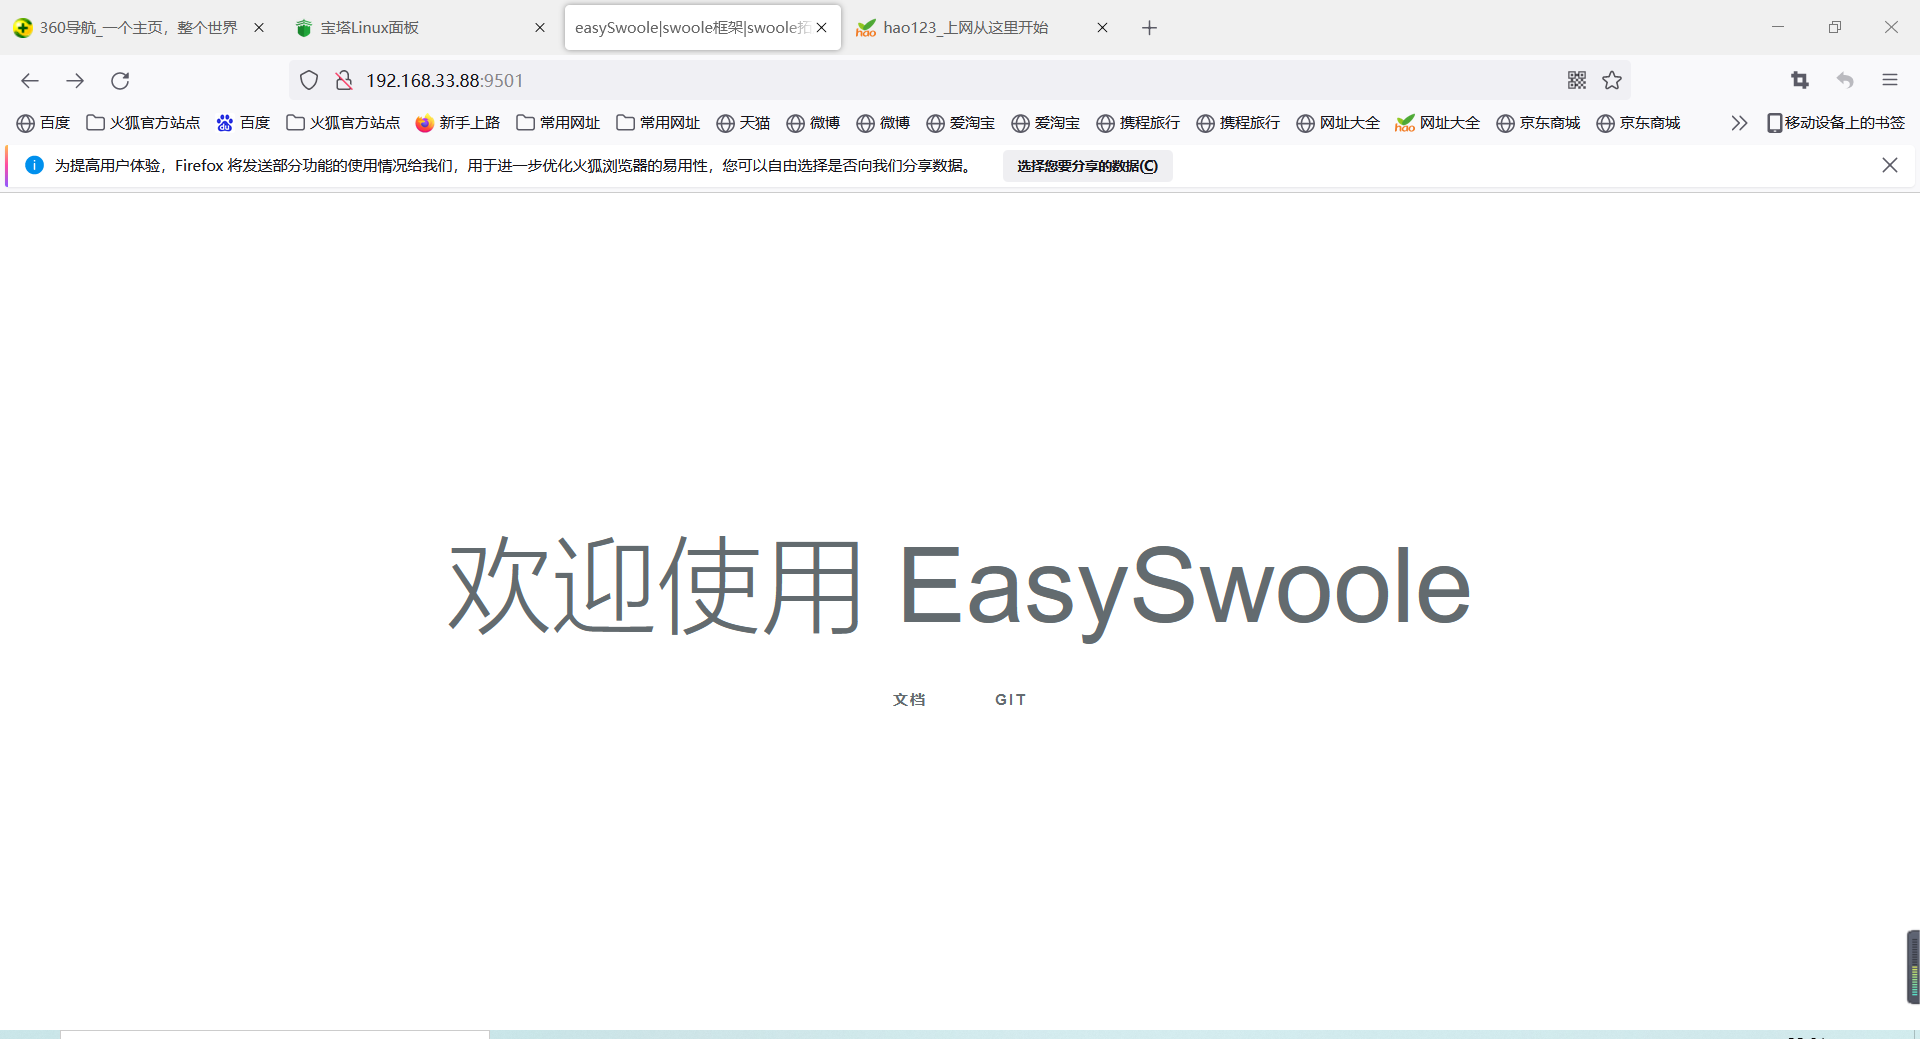Click the insecure connection lock icon

(344, 81)
